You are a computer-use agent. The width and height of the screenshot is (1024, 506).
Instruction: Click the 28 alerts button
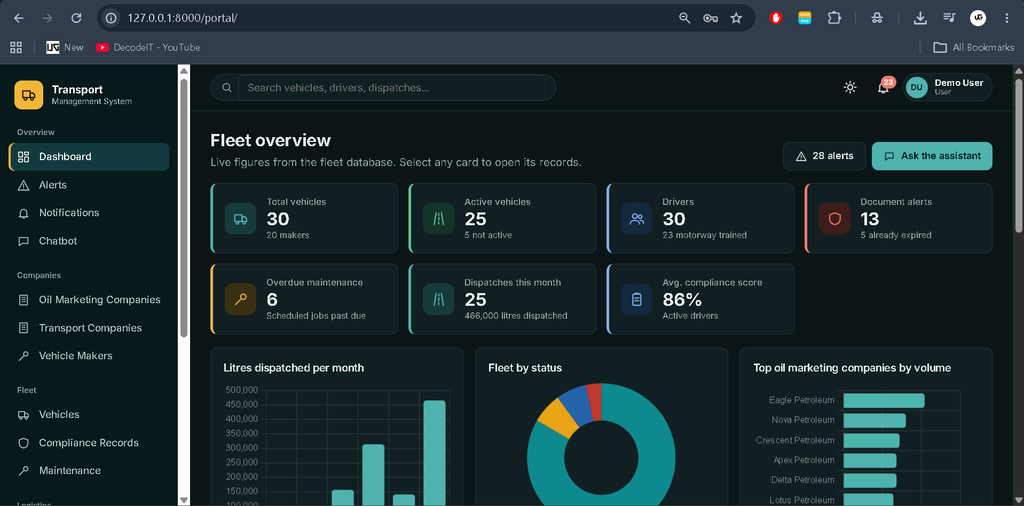point(824,156)
